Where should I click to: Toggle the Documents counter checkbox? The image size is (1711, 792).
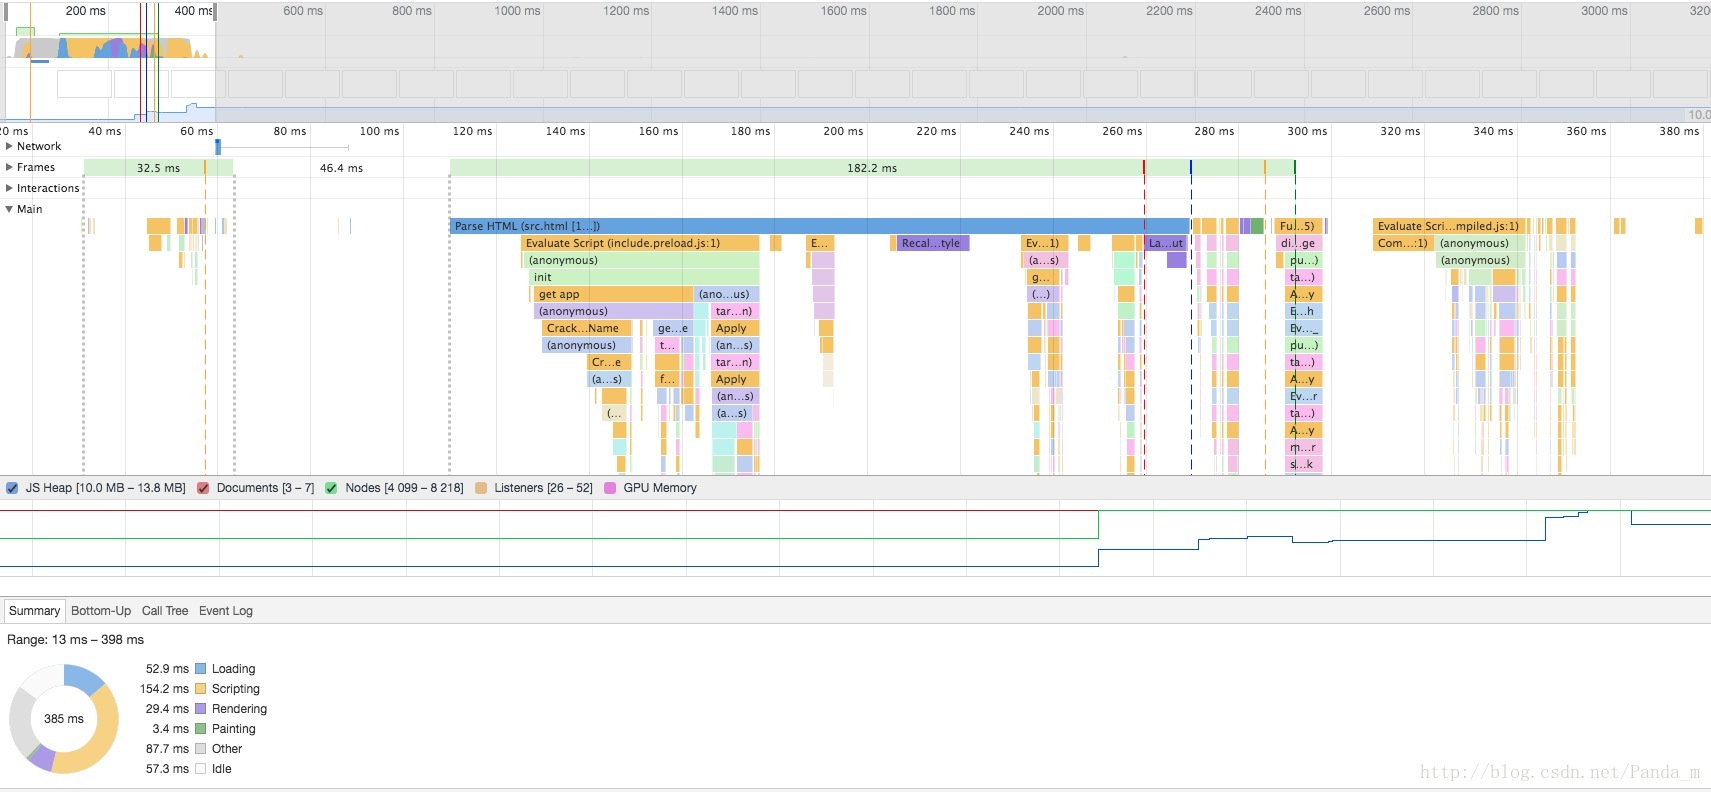coord(203,488)
